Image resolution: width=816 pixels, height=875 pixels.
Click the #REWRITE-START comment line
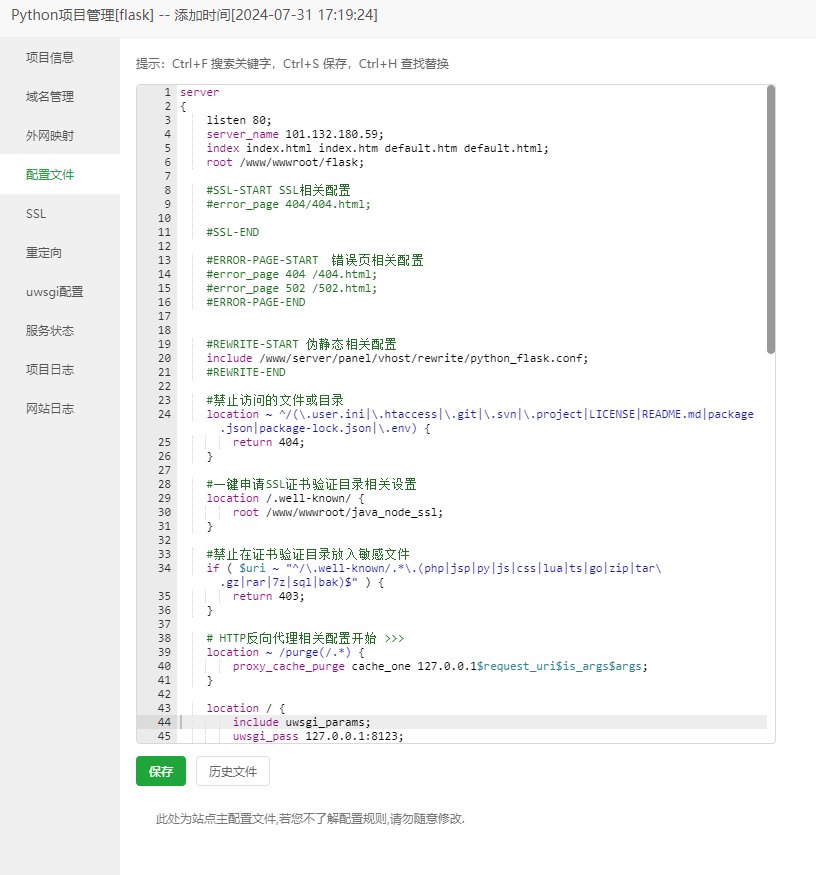coord(301,344)
